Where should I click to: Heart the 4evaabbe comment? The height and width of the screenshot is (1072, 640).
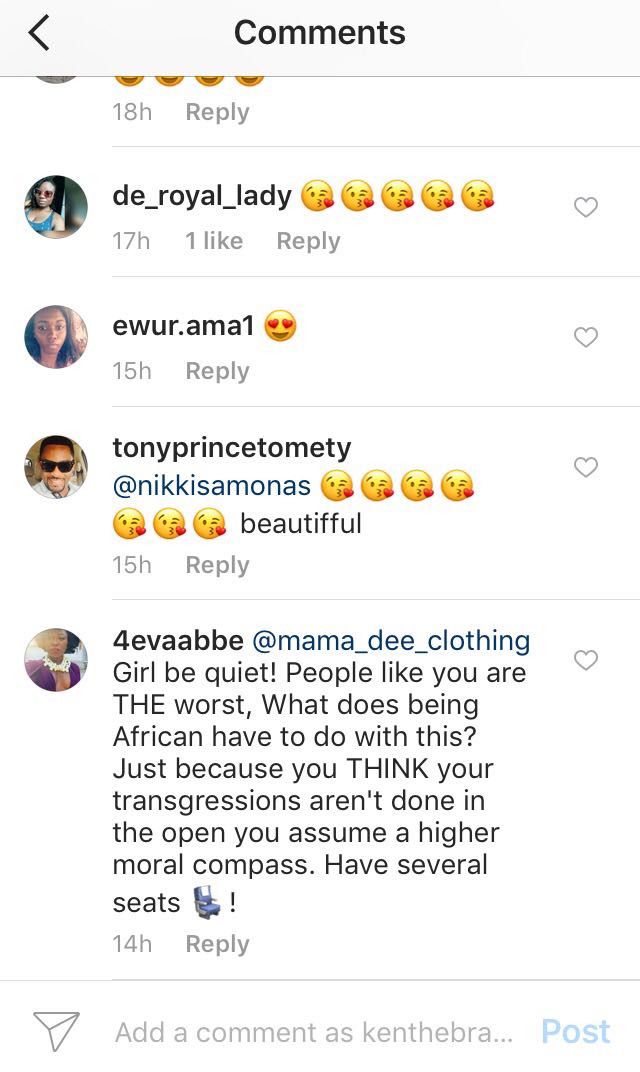point(585,660)
